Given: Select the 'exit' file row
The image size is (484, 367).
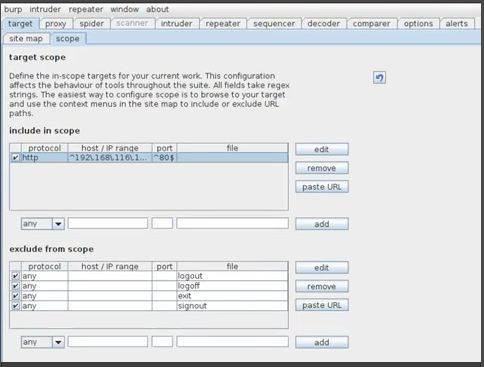Looking at the screenshot, I should [232, 296].
